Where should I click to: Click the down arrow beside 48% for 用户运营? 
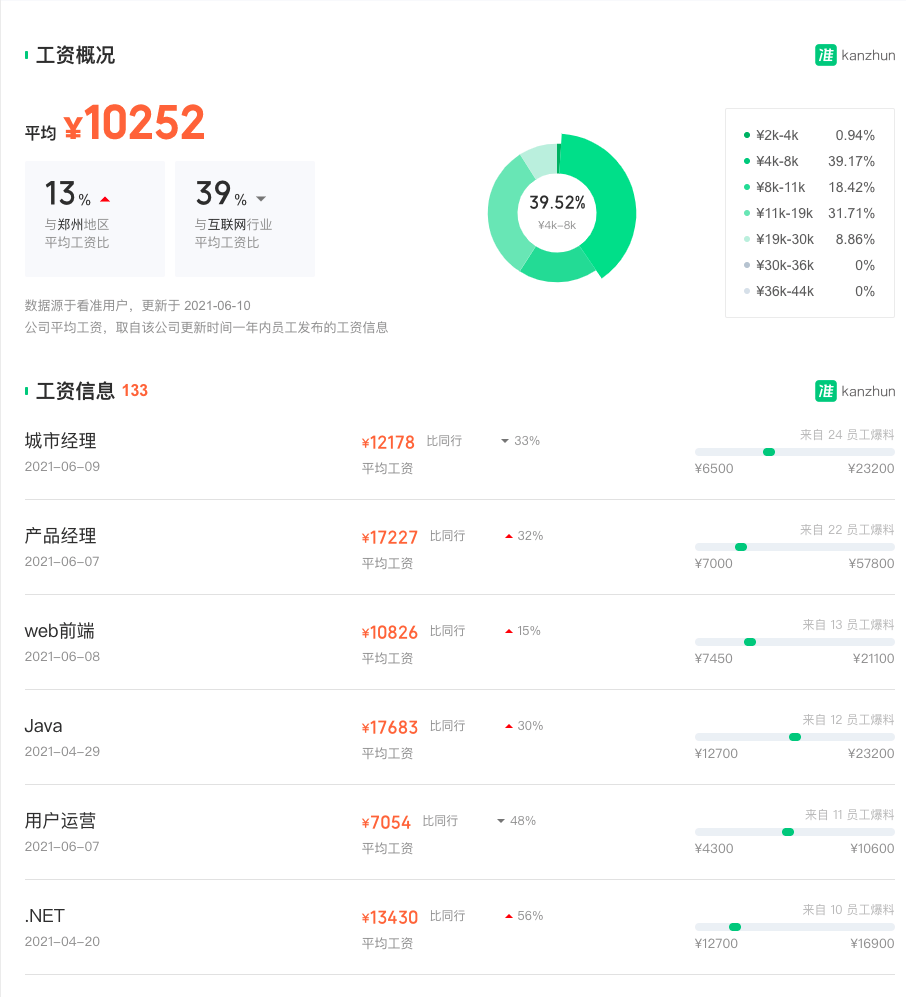click(501, 821)
